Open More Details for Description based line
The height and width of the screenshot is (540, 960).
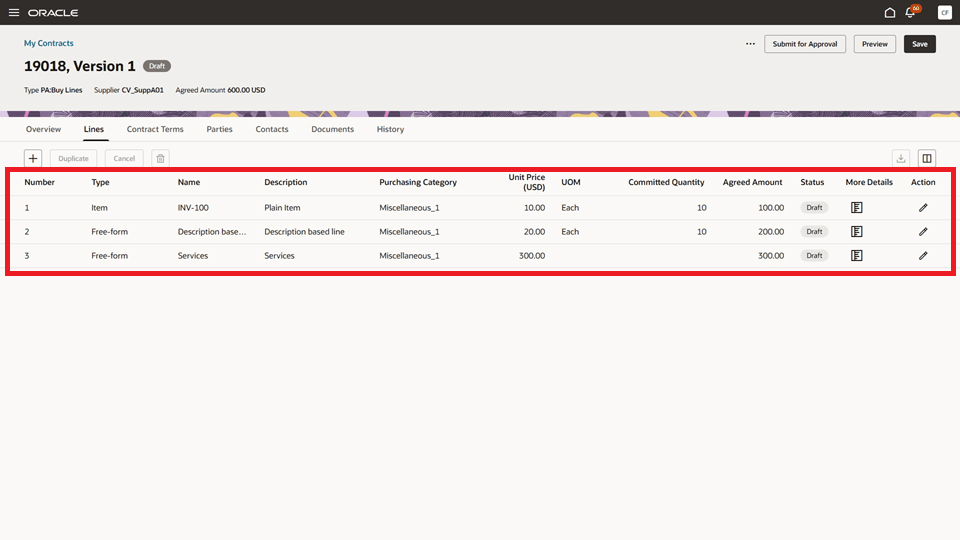click(857, 231)
